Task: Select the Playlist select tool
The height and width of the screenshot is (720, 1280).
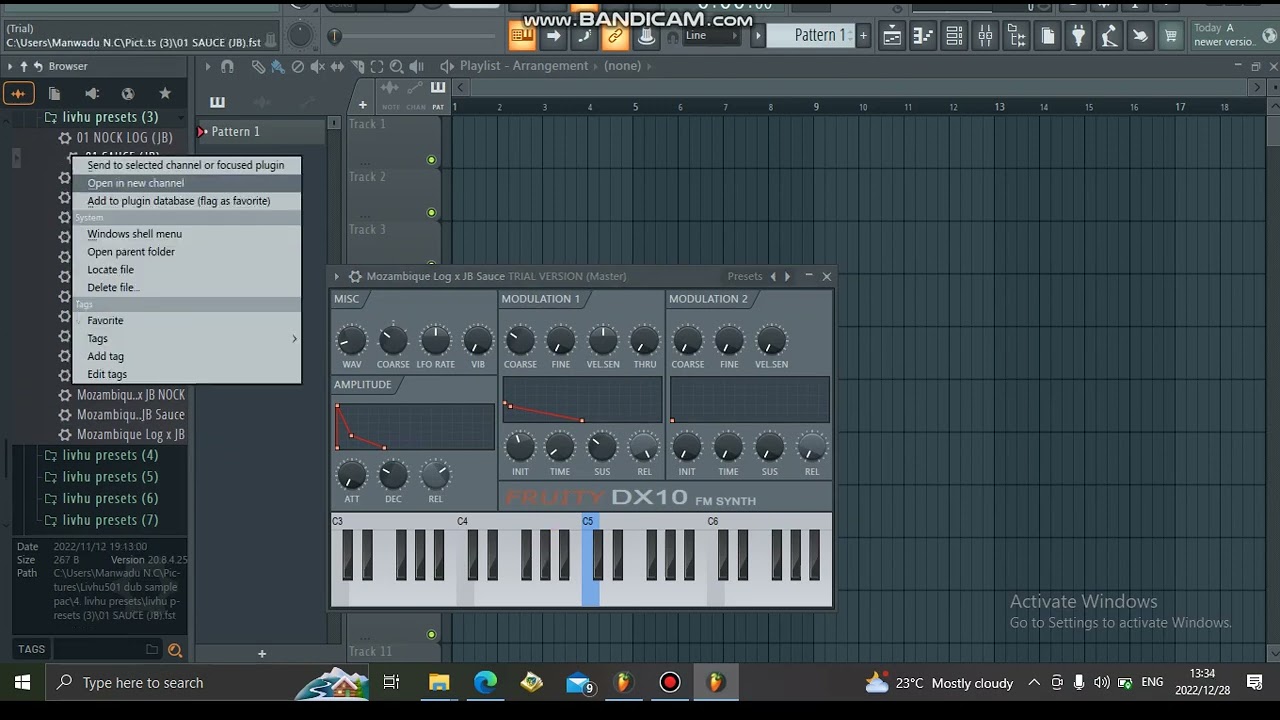Action: pyautogui.click(x=377, y=67)
